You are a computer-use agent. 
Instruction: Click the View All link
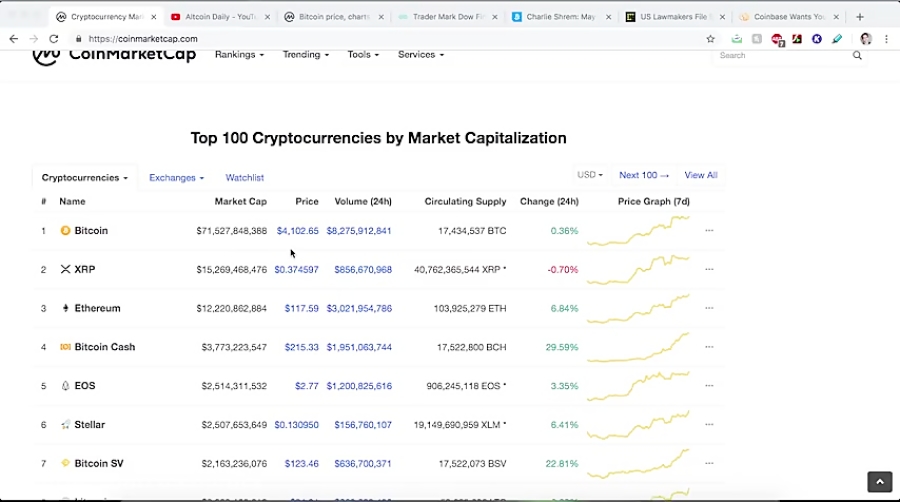701,175
